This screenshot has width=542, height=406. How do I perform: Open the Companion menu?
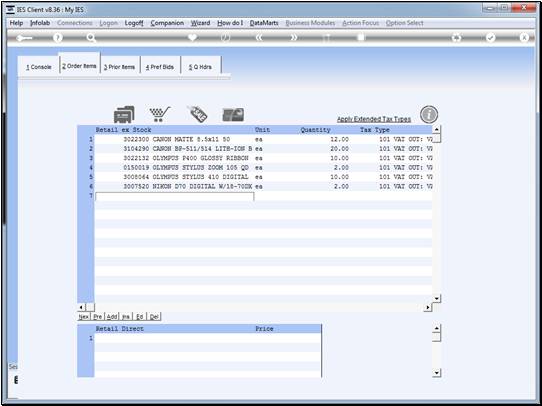coord(167,23)
